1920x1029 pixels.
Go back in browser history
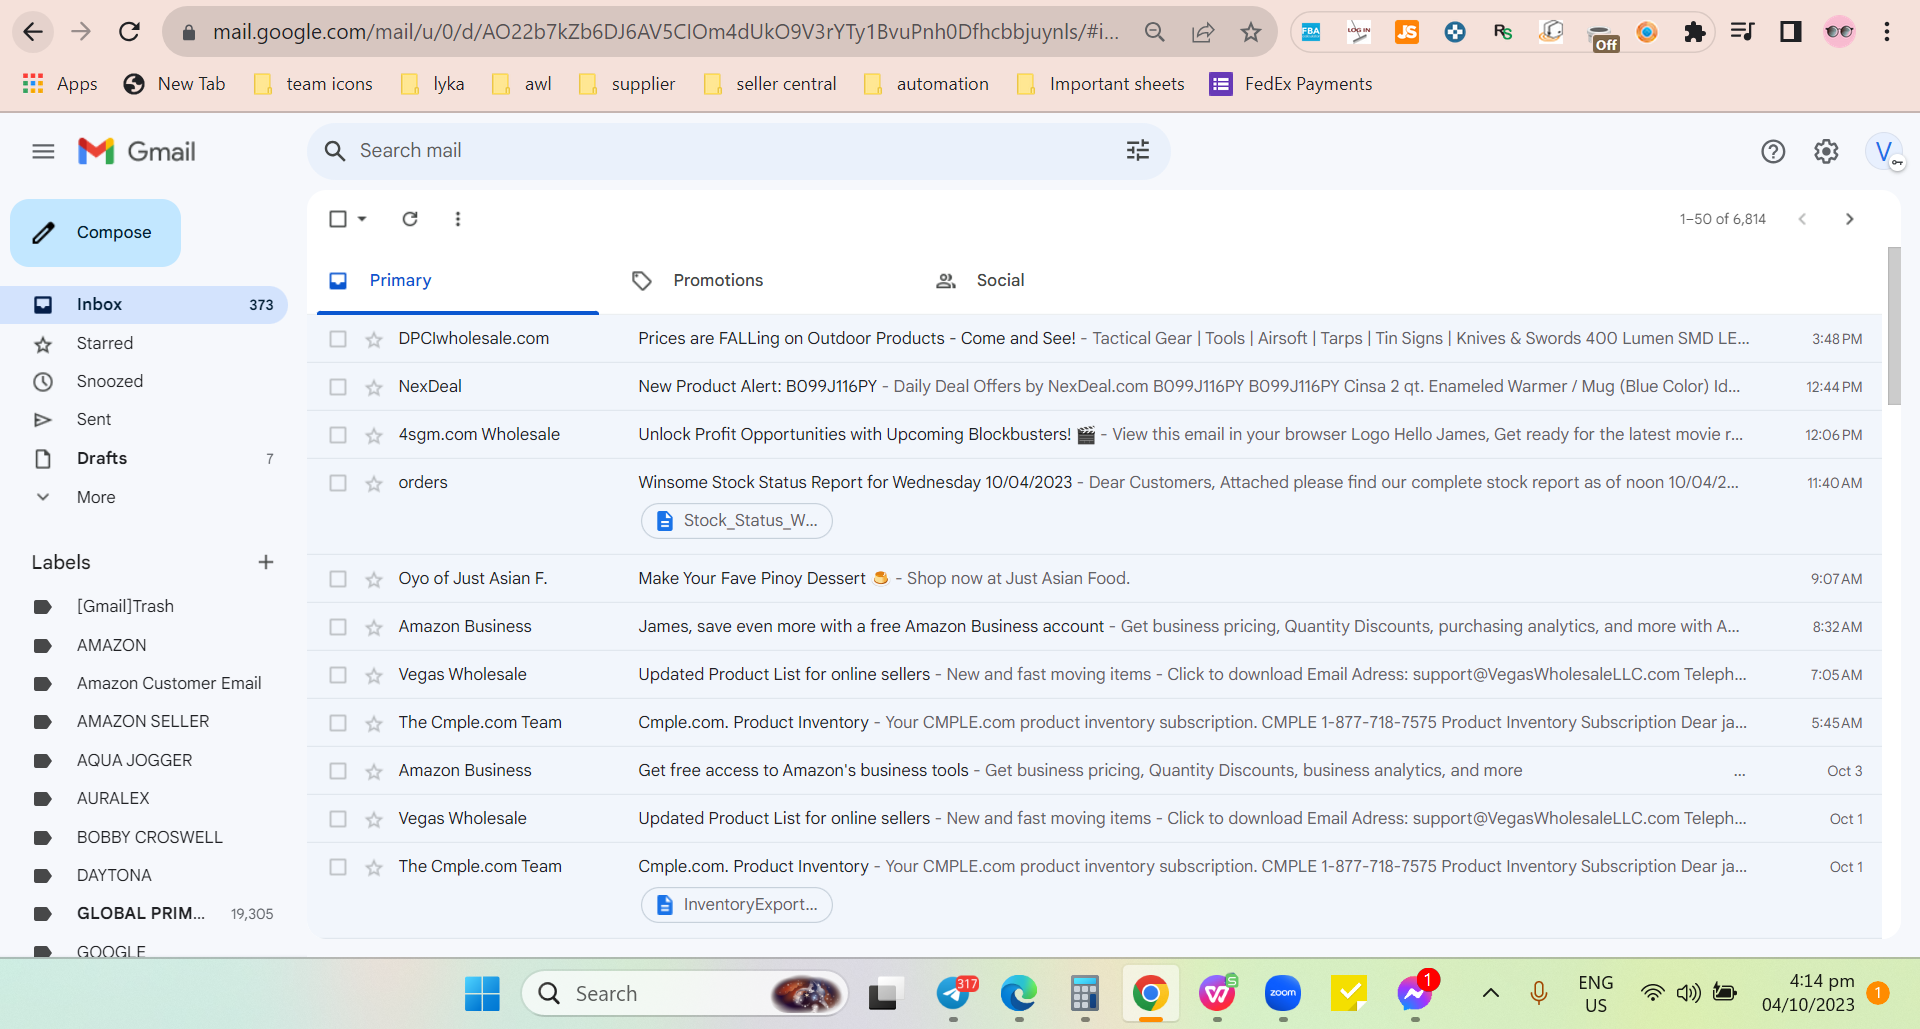(33, 32)
